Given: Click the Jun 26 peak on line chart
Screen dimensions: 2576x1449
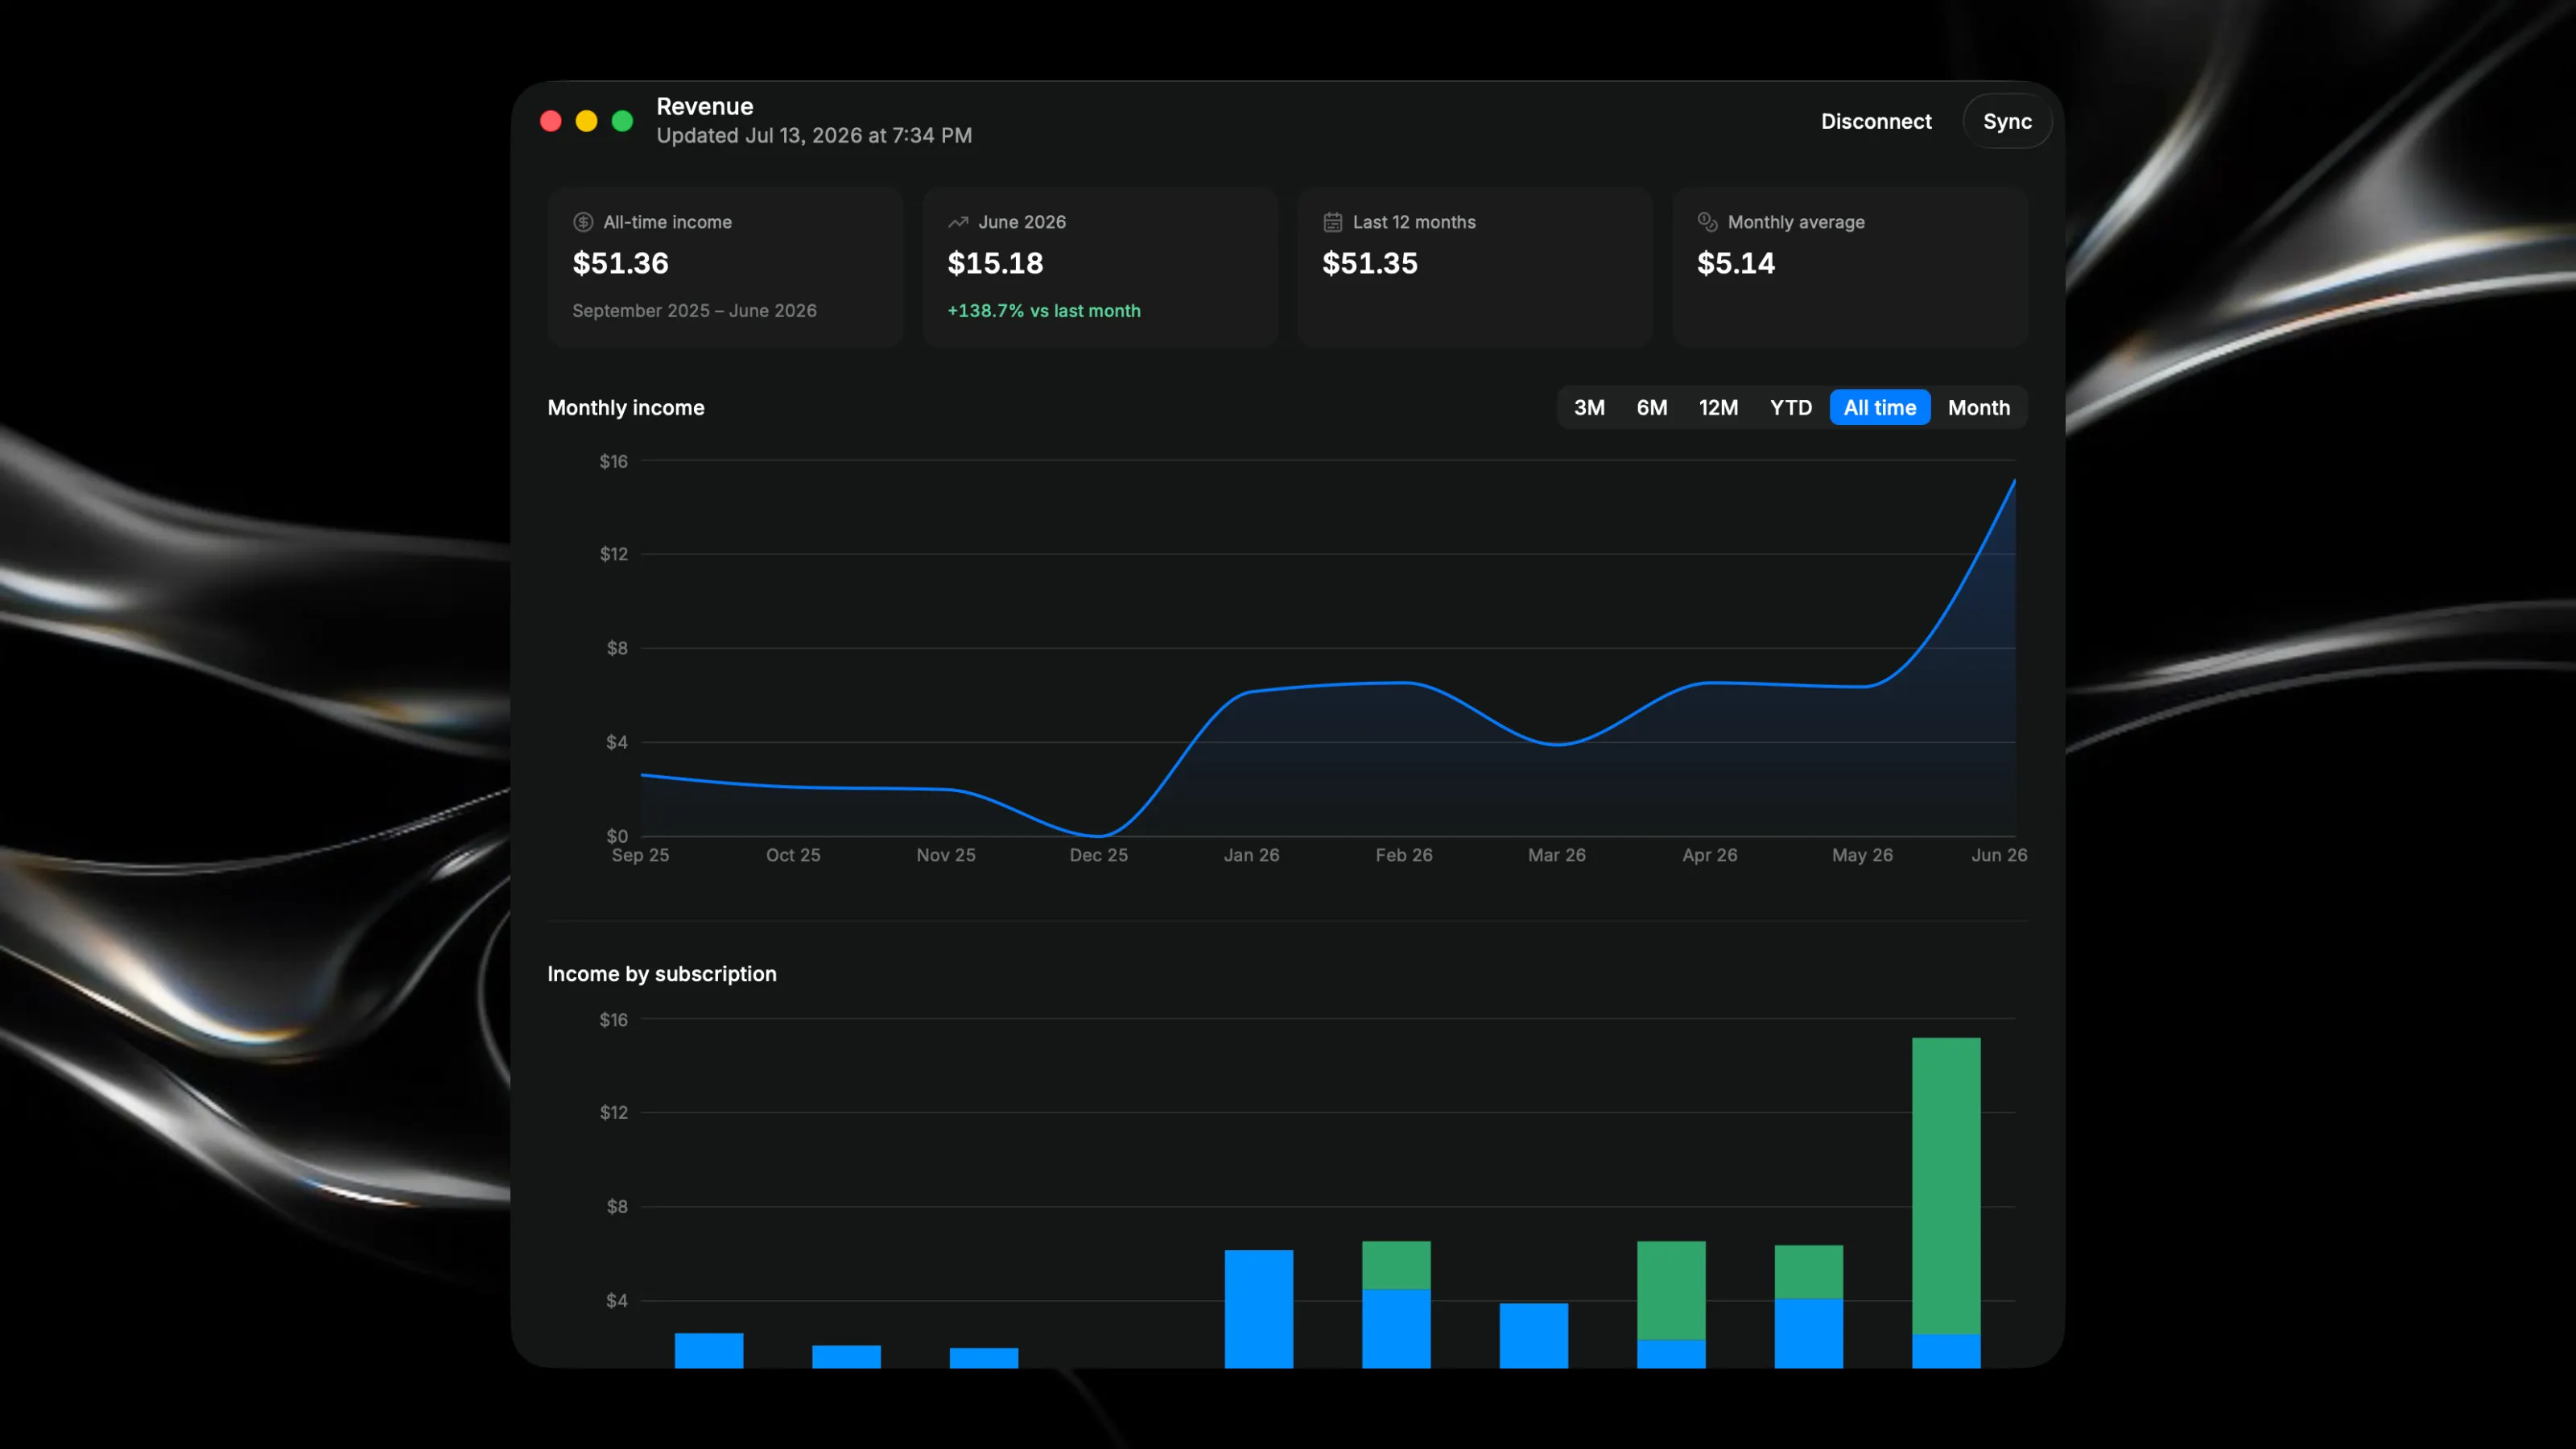Looking at the screenshot, I should 2013,482.
